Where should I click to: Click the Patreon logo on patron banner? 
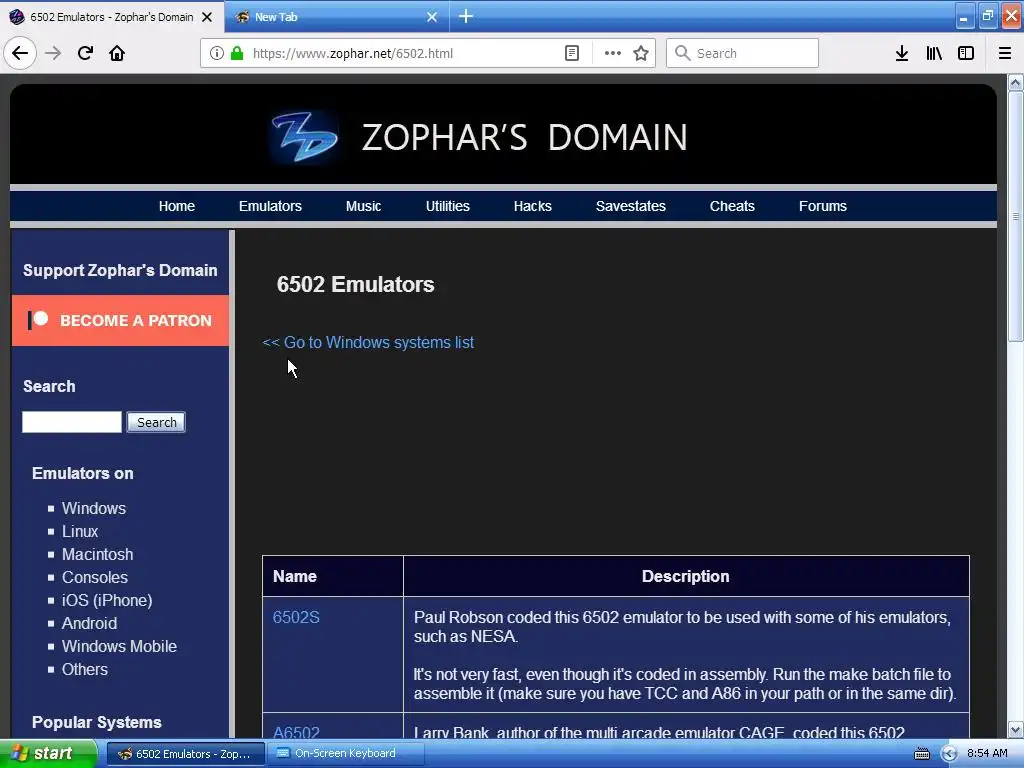[x=38, y=319]
